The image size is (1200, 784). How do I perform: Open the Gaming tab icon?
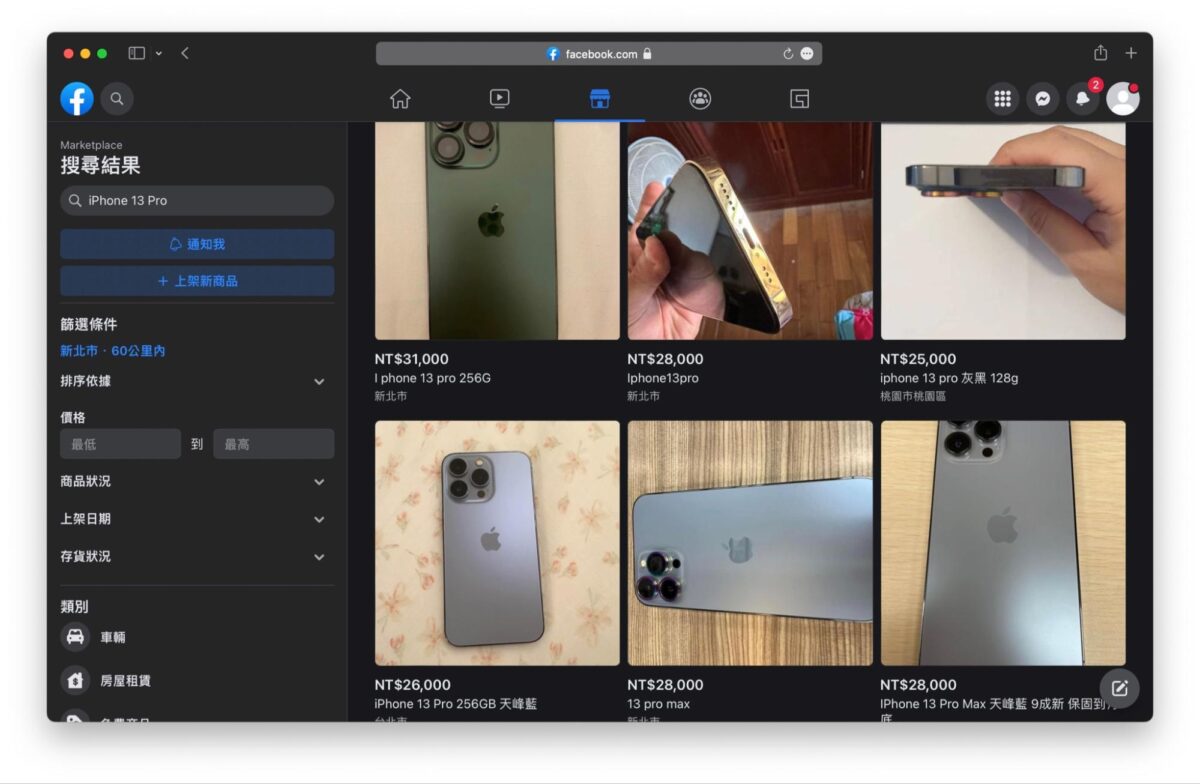coord(799,98)
